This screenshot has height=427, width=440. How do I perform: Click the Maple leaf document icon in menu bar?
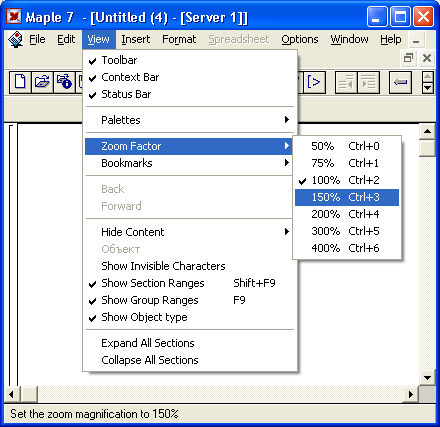(x=15, y=40)
